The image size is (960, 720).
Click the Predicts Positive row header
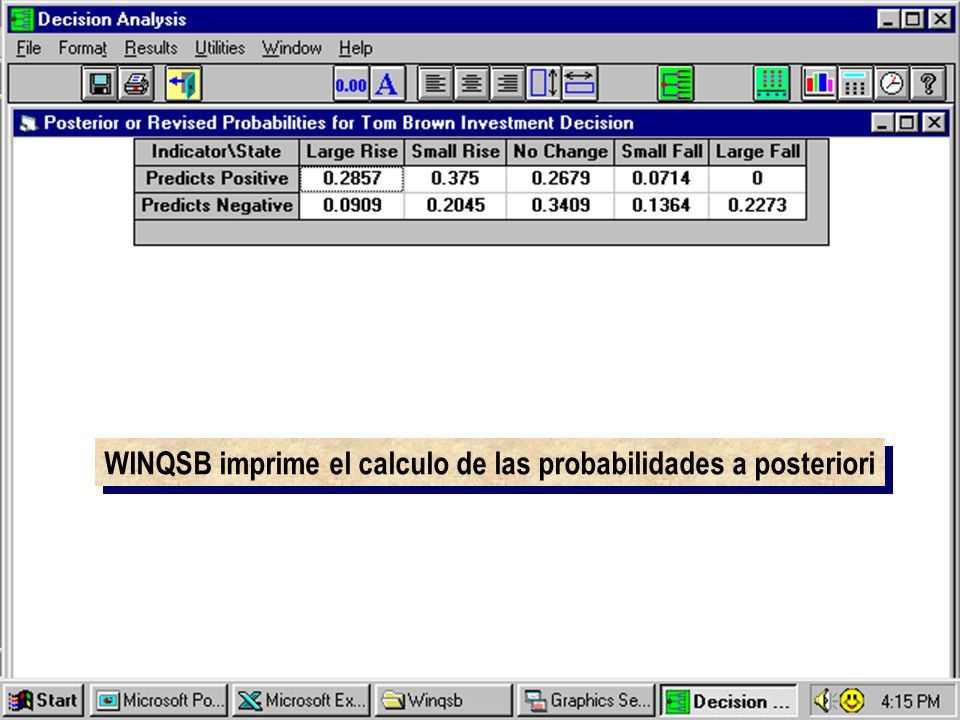click(x=217, y=179)
